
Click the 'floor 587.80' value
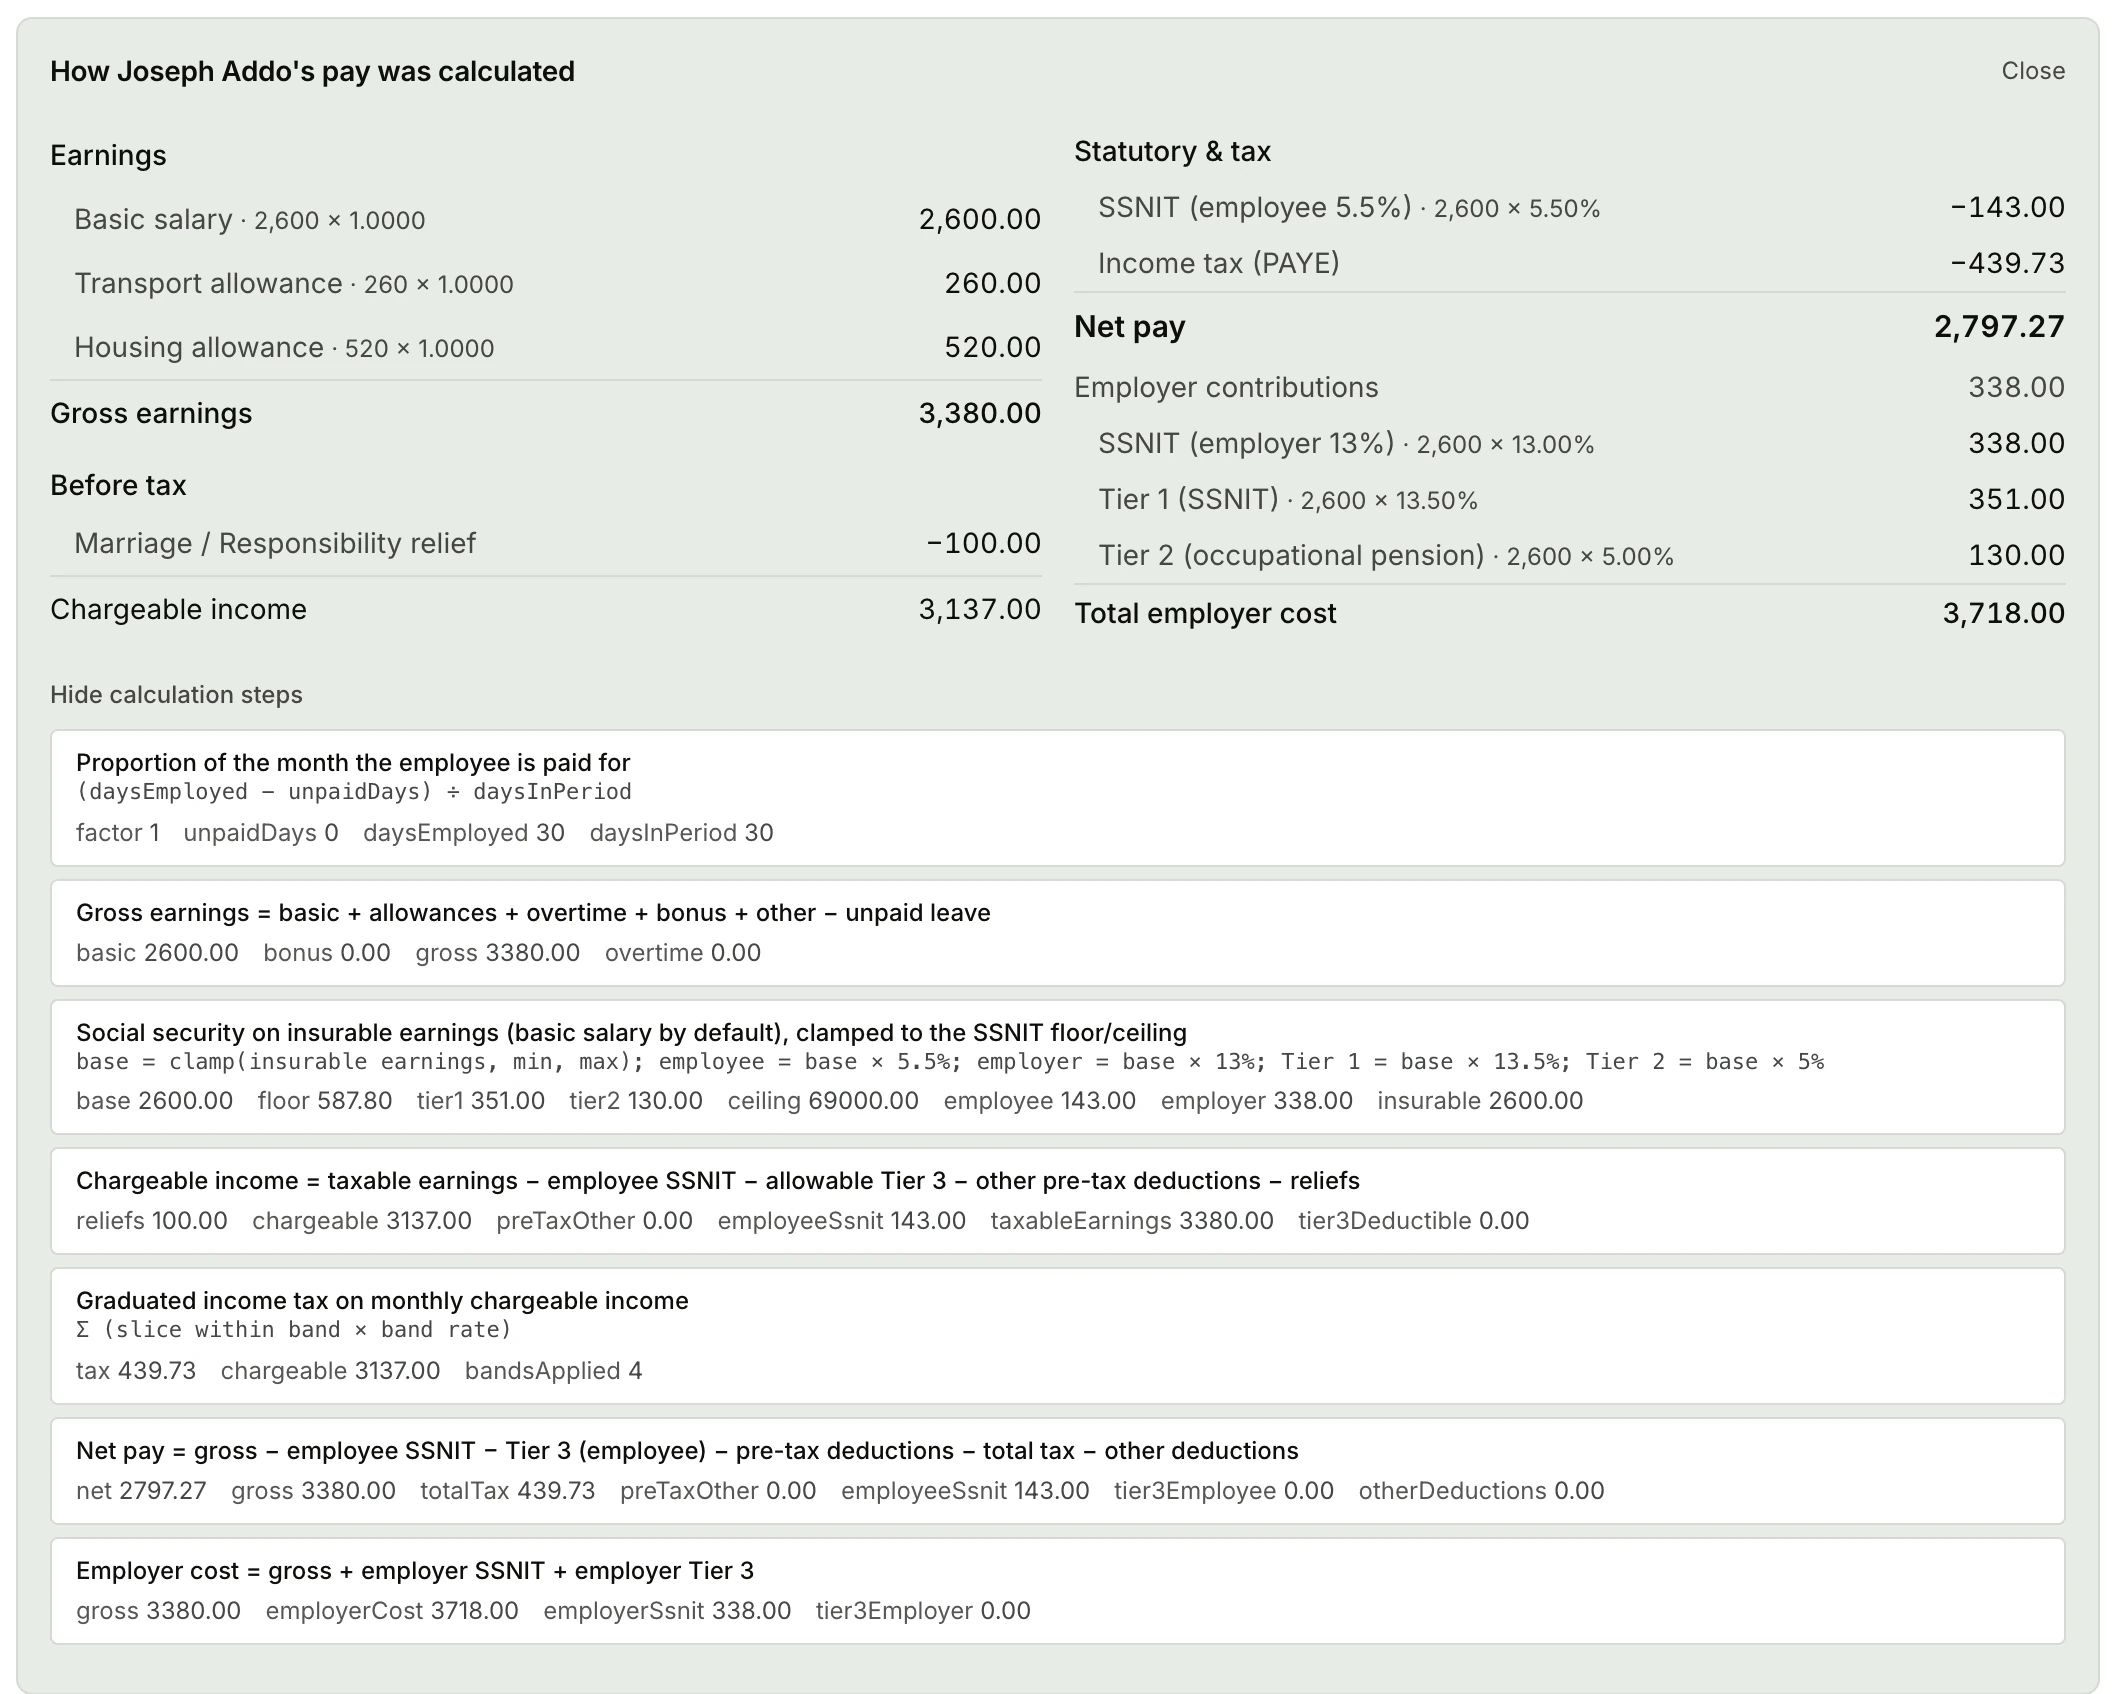pyautogui.click(x=325, y=1101)
